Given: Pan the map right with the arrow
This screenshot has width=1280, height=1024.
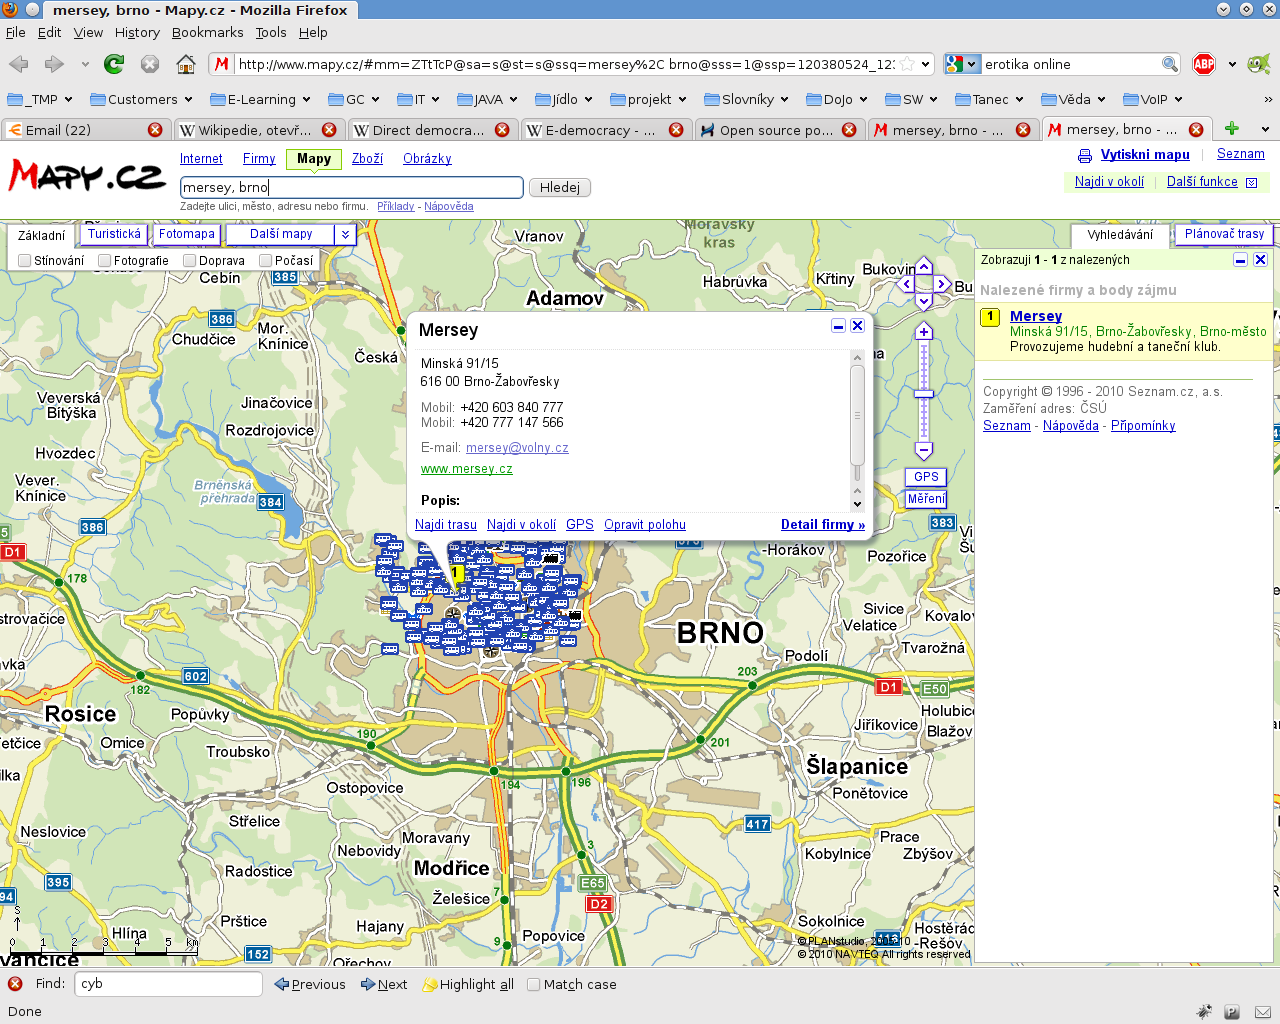Looking at the screenshot, I should pyautogui.click(x=942, y=284).
